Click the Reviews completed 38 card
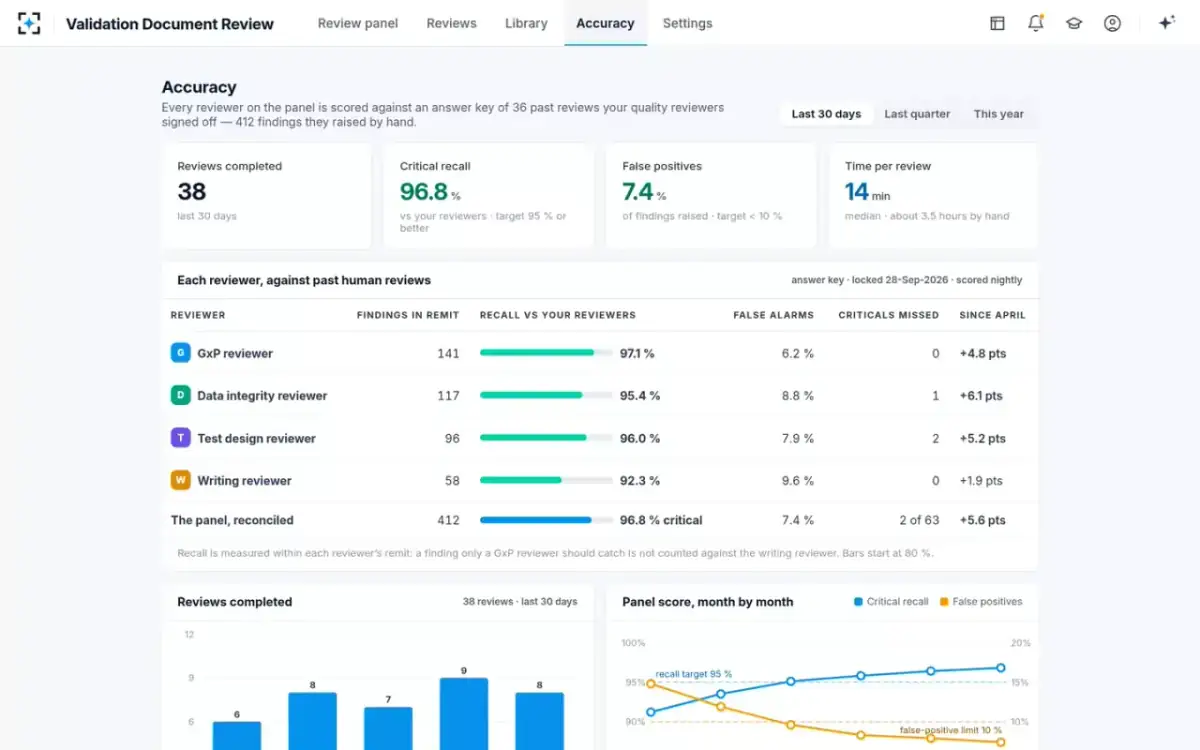Image resolution: width=1200 pixels, height=750 pixels. click(x=266, y=196)
